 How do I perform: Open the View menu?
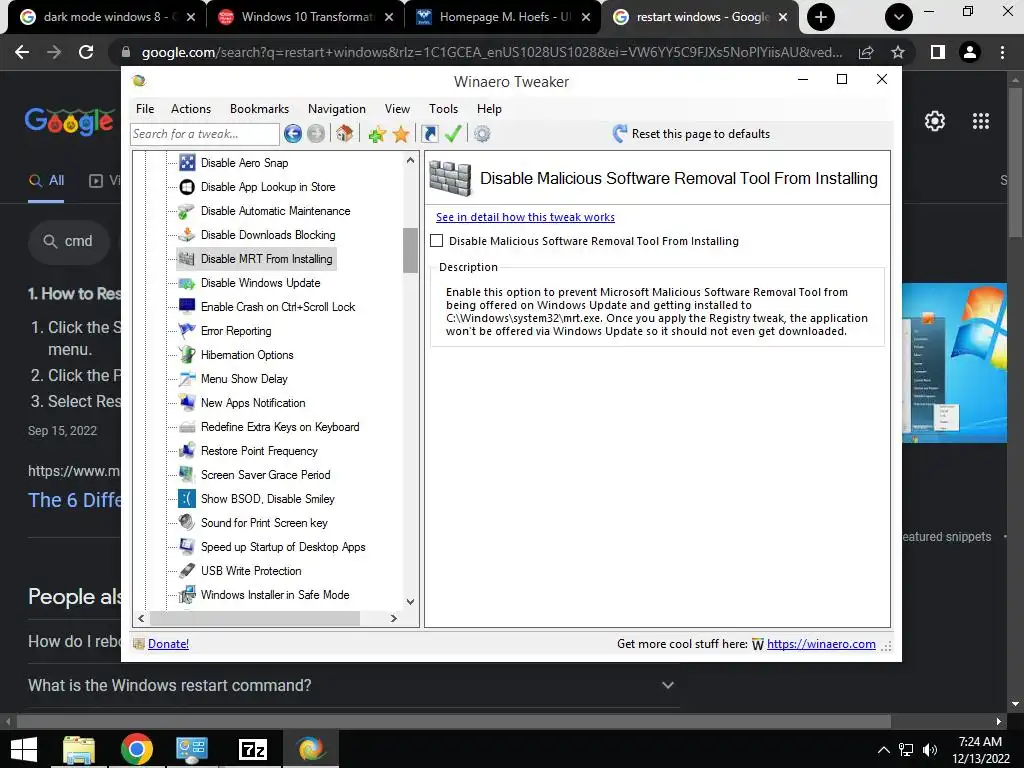coord(397,109)
